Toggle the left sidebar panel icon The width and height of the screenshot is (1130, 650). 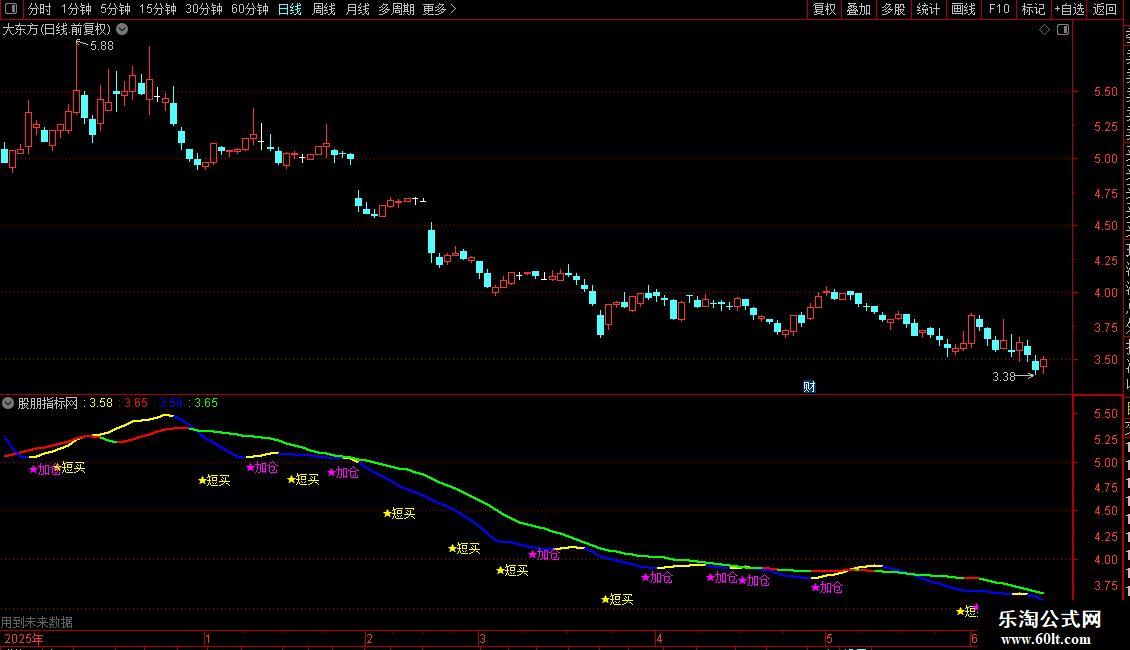[x=11, y=9]
